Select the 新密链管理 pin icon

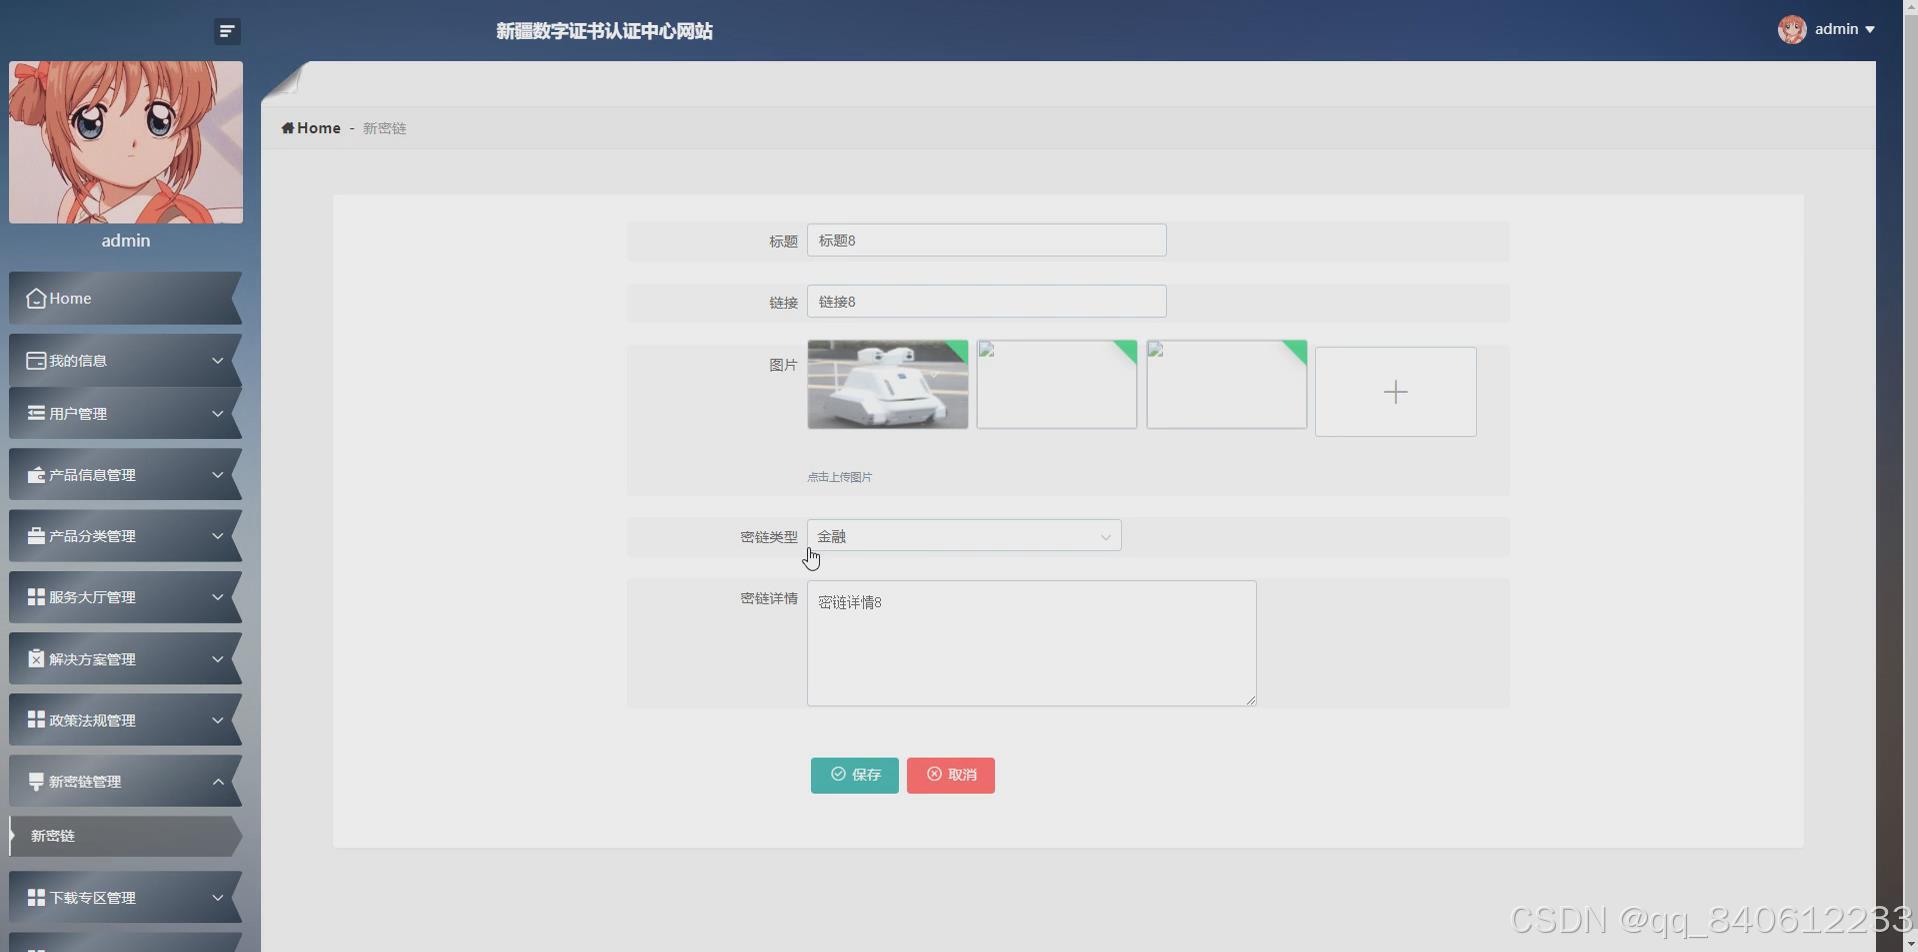(35, 781)
